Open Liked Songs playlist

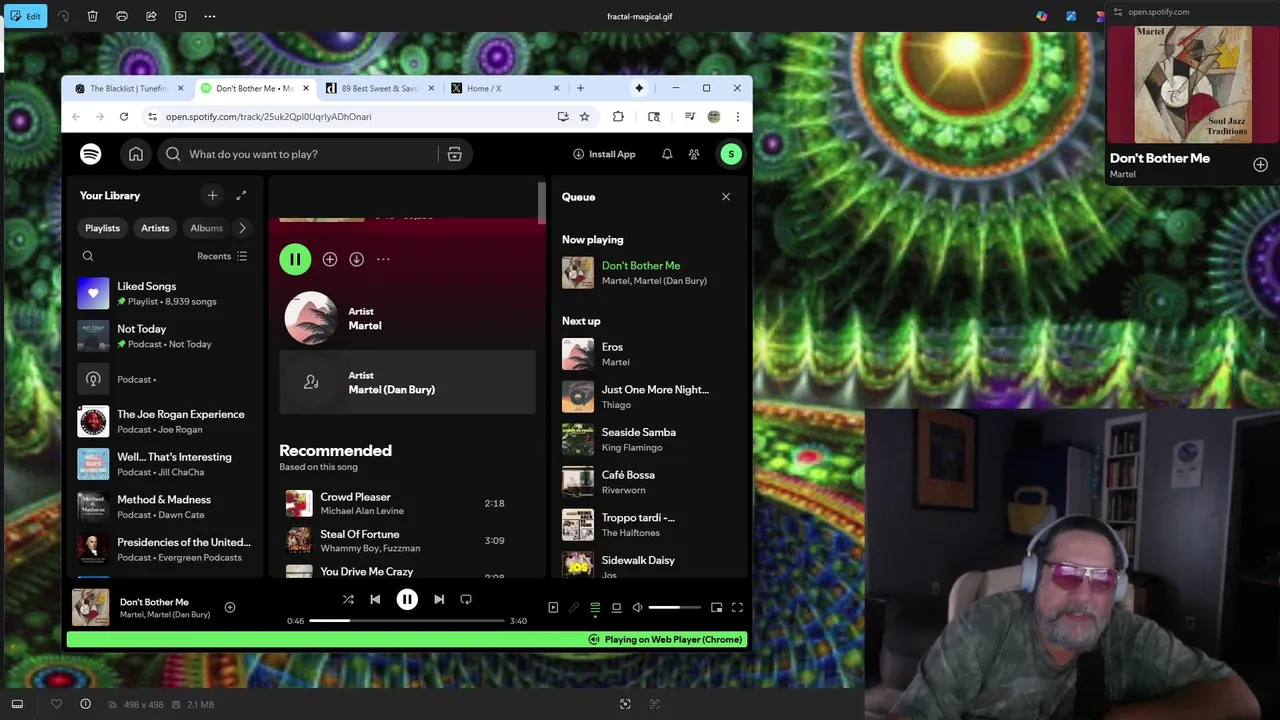pyautogui.click(x=165, y=293)
